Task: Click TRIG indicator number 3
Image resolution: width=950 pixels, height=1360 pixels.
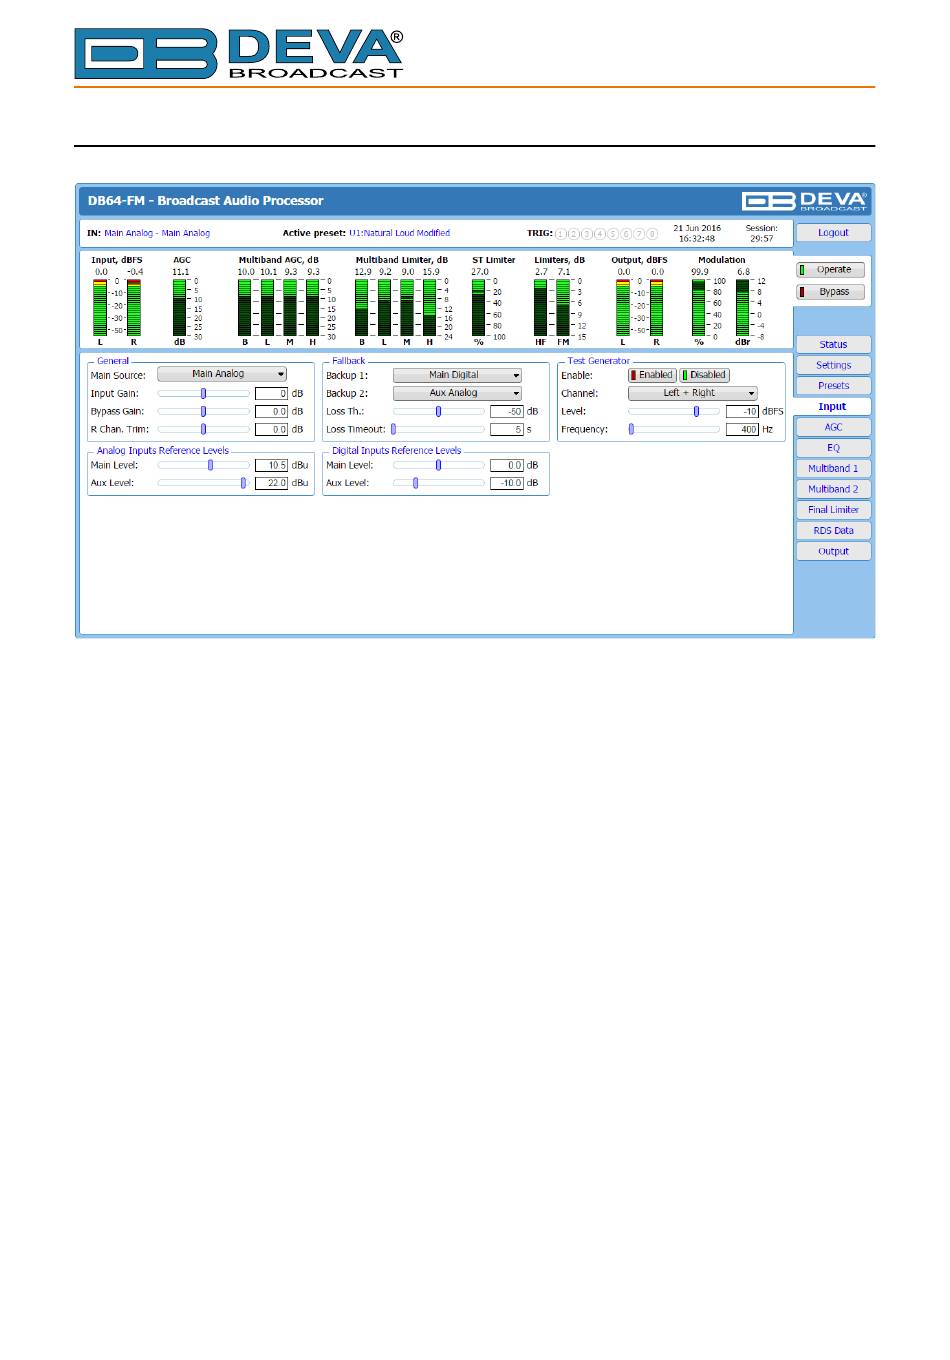Action: click(x=587, y=234)
